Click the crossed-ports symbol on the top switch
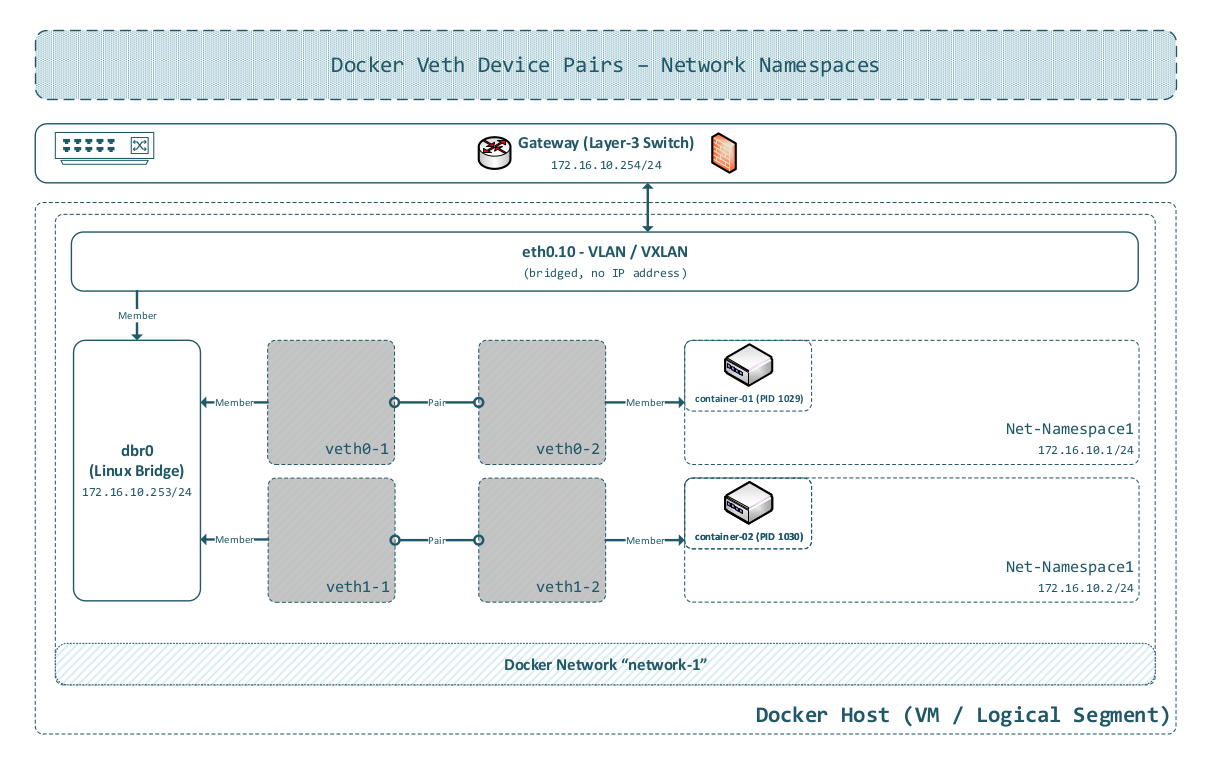 (x=139, y=145)
